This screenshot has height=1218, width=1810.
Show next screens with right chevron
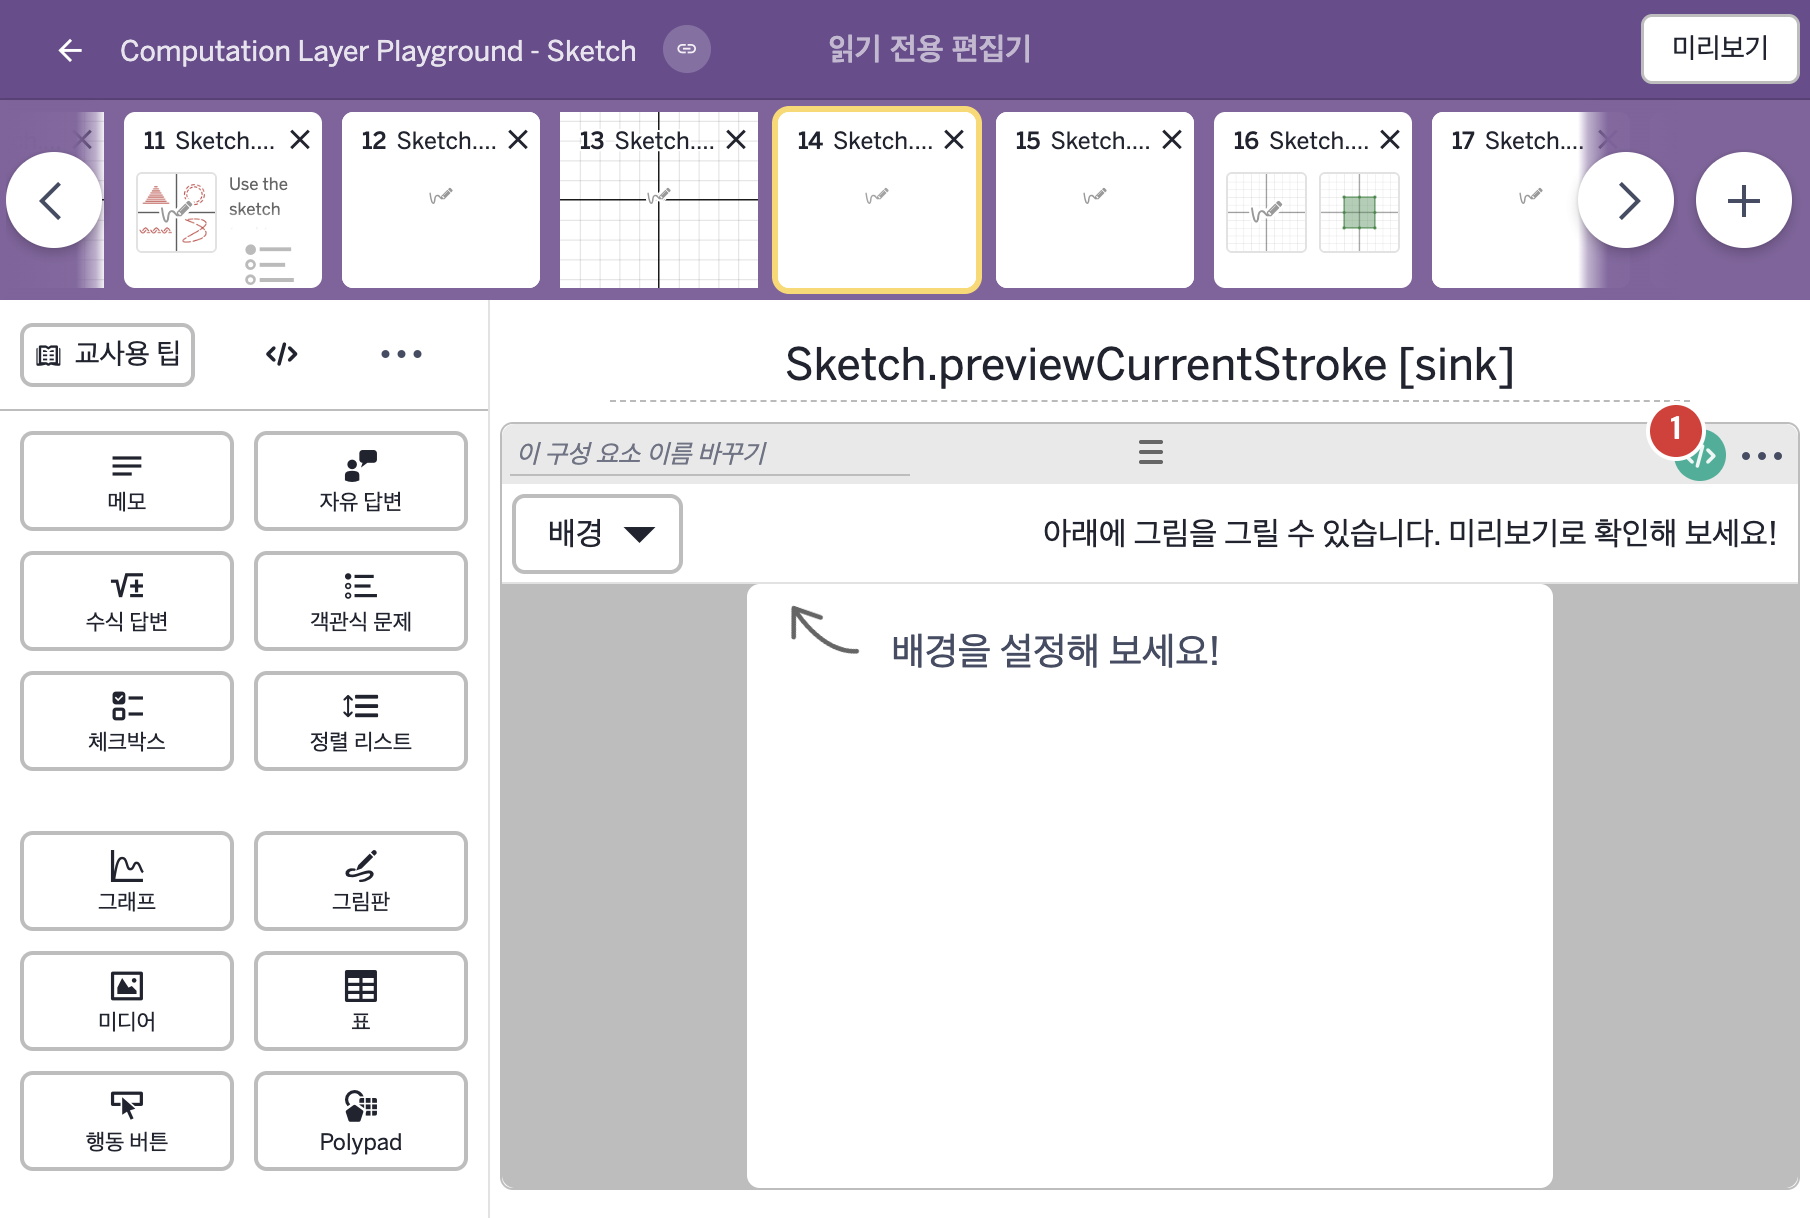point(1626,200)
